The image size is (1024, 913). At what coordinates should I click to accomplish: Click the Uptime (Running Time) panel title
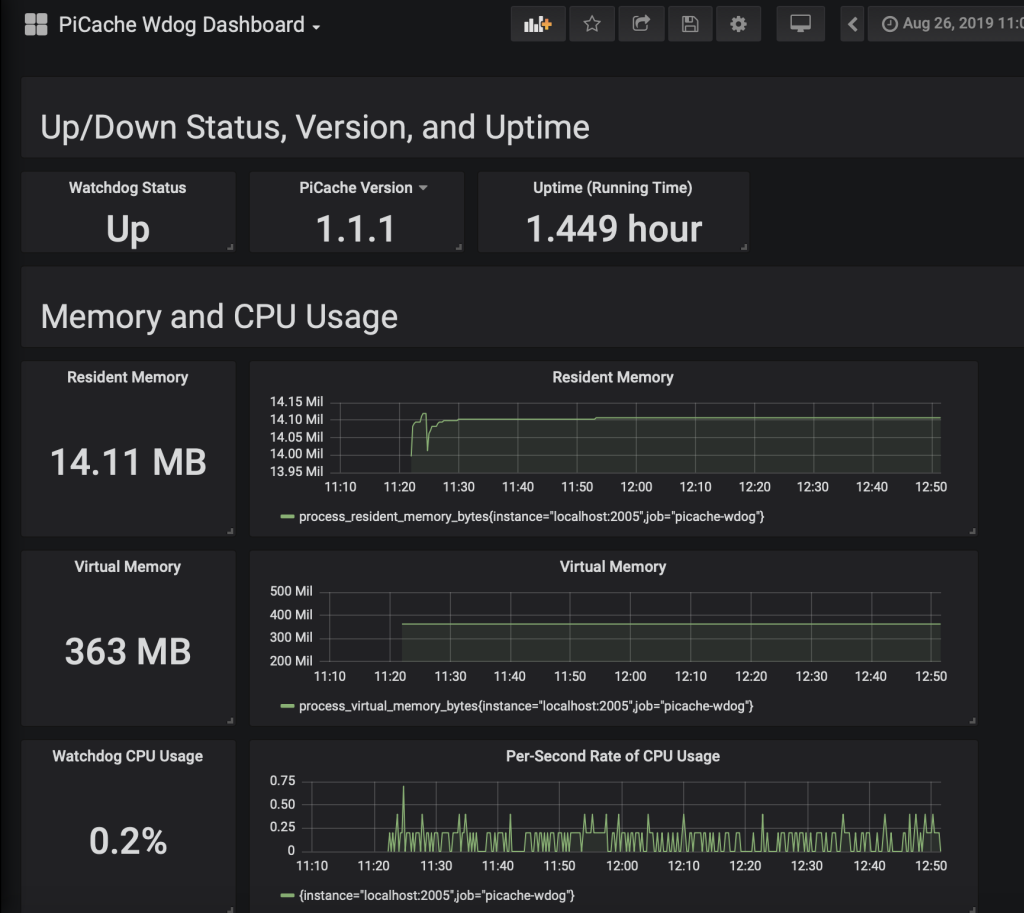pos(612,188)
